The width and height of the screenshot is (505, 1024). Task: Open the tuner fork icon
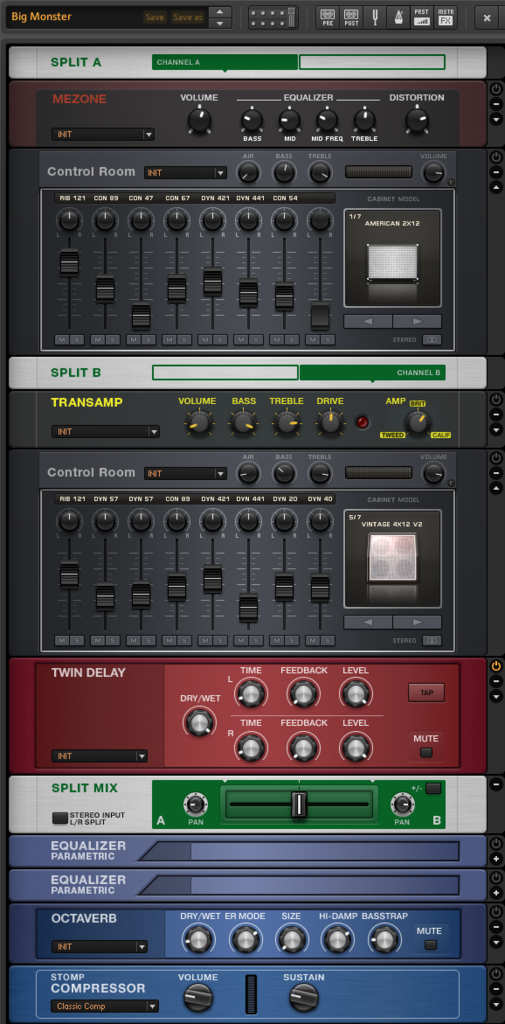tap(374, 17)
